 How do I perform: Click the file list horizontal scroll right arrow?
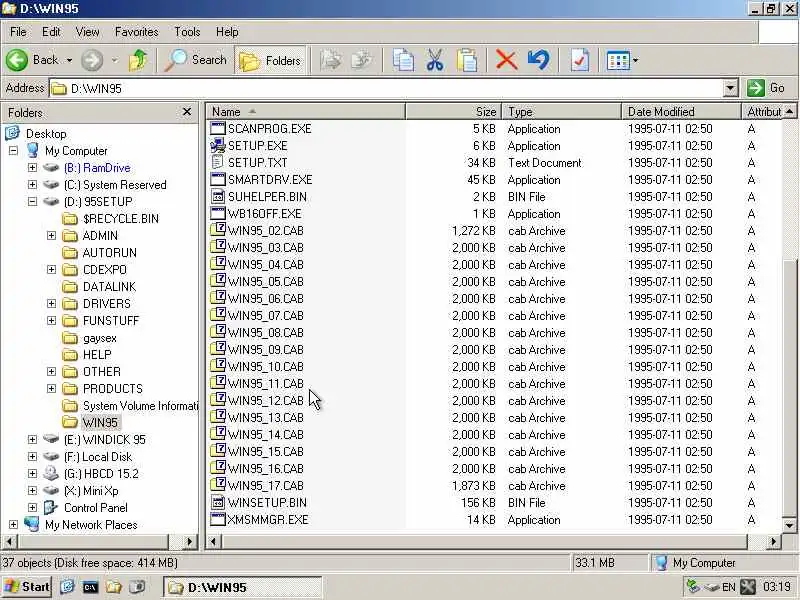tap(773, 541)
